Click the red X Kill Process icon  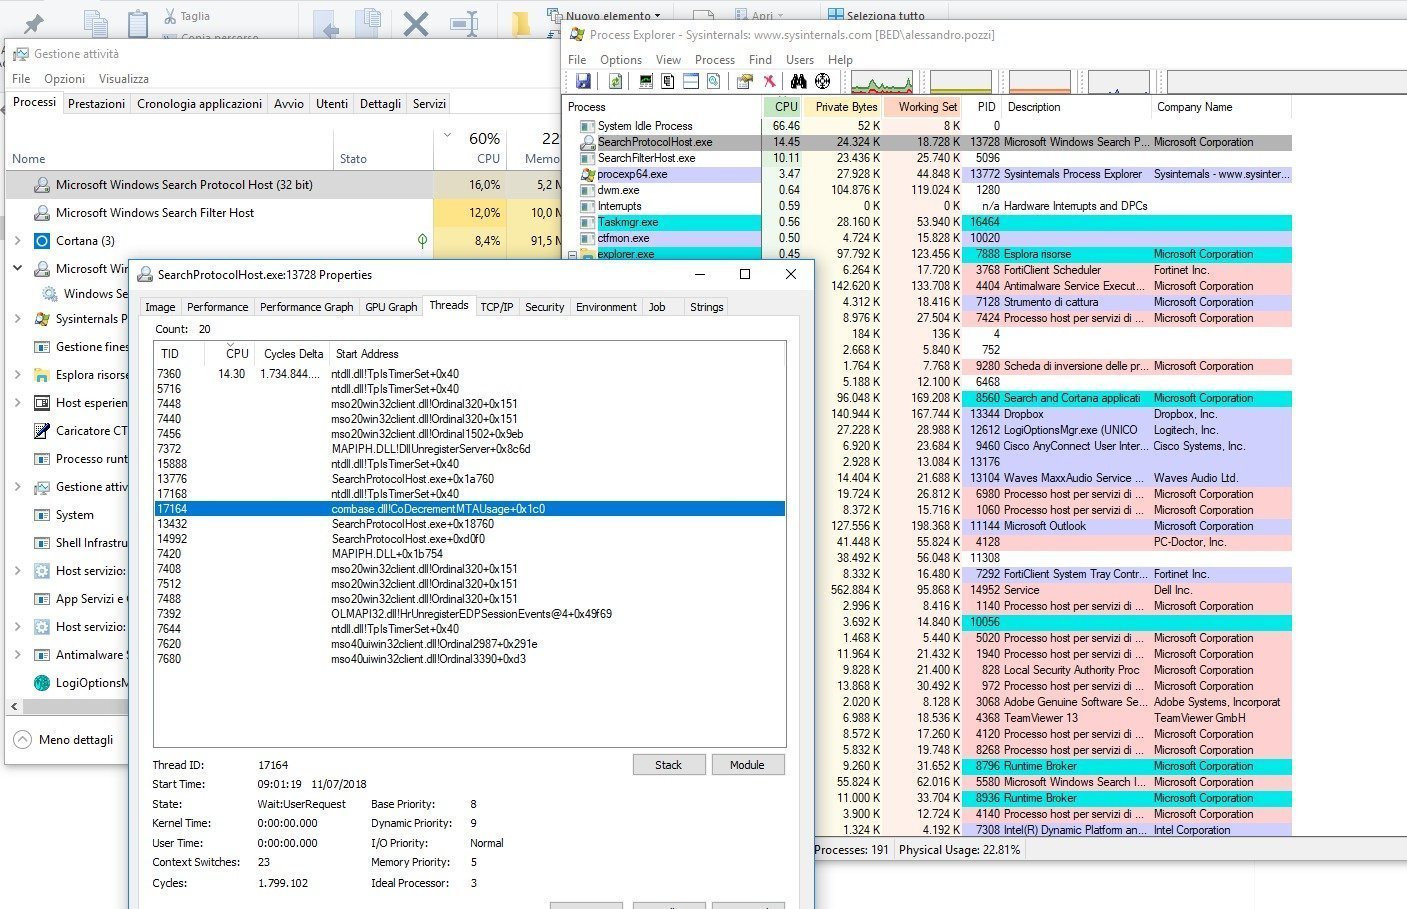click(x=769, y=81)
